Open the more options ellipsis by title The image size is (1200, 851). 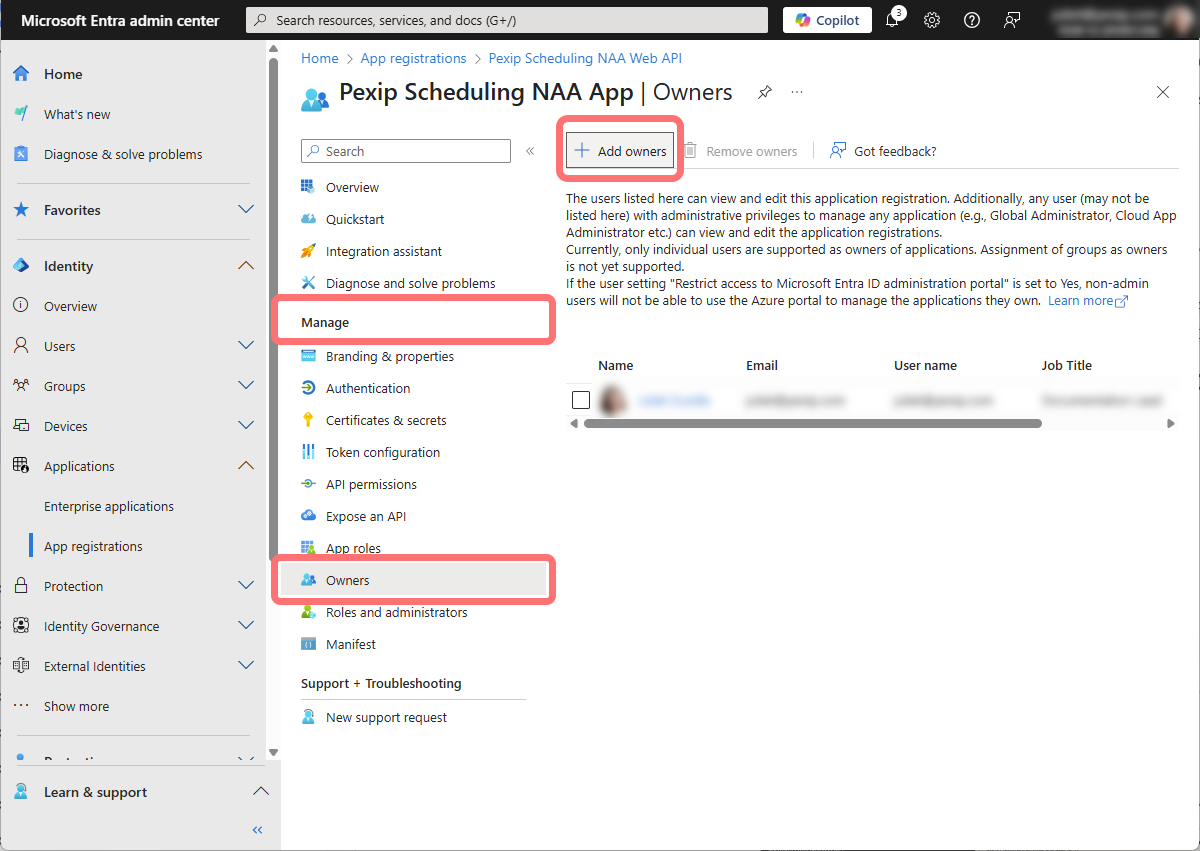pos(797,92)
